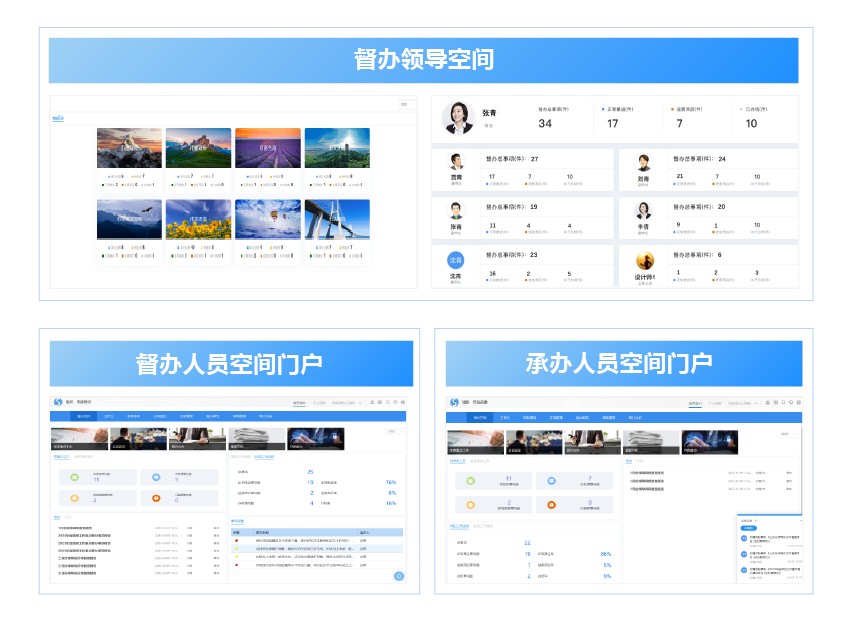Click the "督办总事项(件): 24" label
The height and width of the screenshot is (628, 853).
700,159
